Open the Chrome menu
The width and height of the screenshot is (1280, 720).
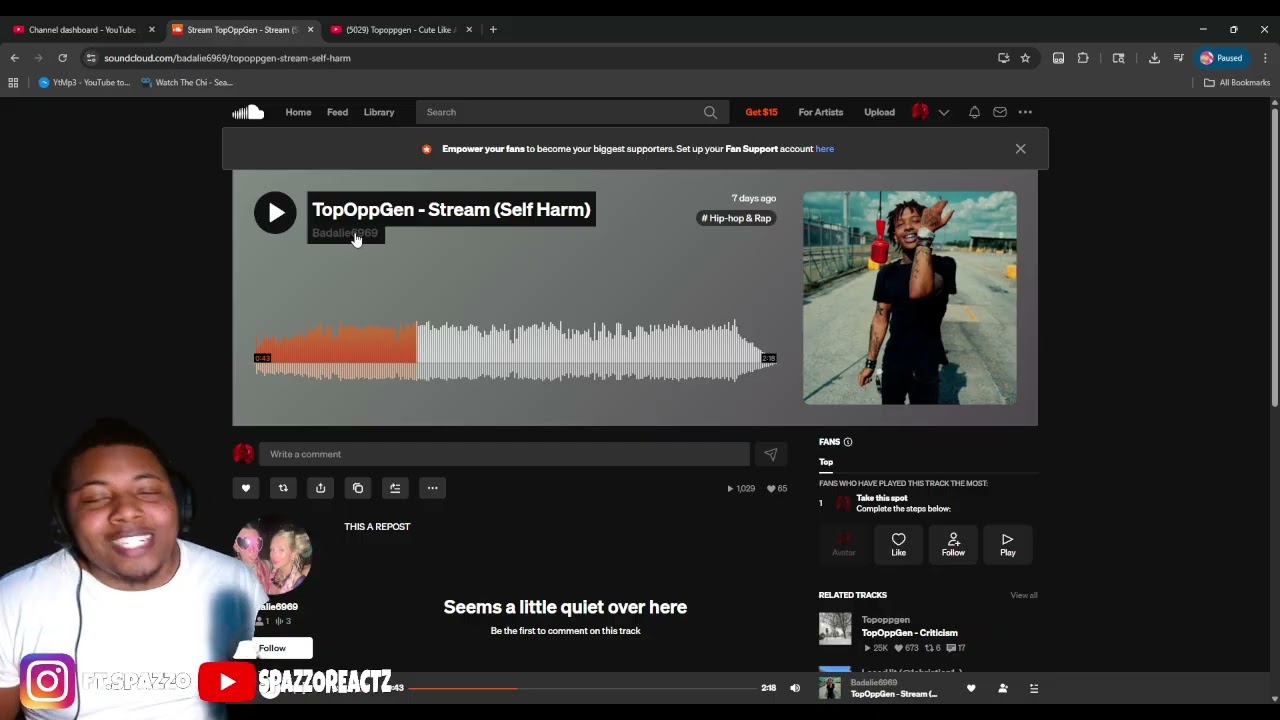point(1265,58)
